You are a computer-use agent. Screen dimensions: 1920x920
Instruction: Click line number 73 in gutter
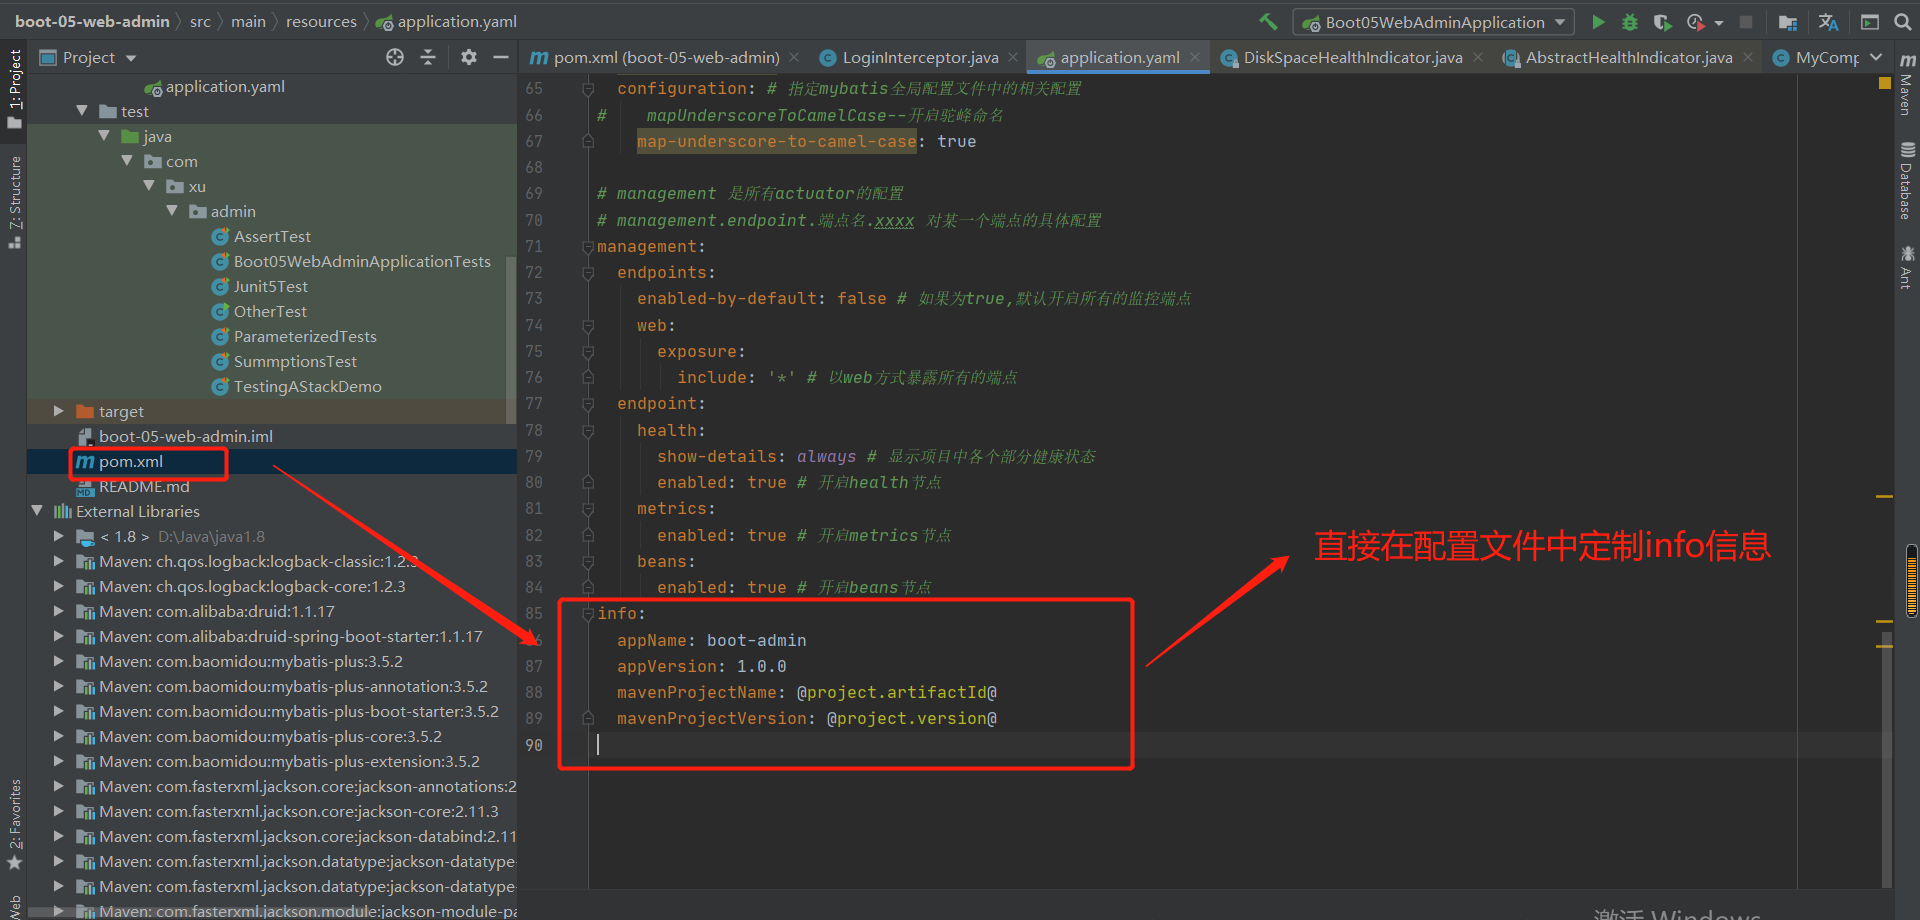[534, 298]
